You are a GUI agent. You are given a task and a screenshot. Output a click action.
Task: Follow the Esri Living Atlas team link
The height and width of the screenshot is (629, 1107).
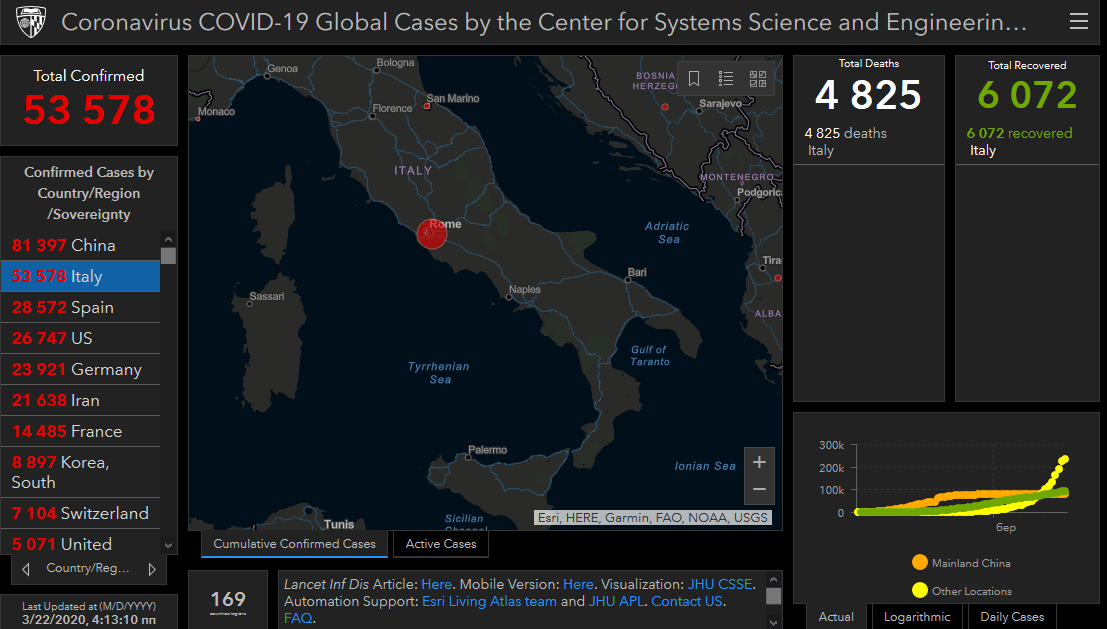coord(489,601)
